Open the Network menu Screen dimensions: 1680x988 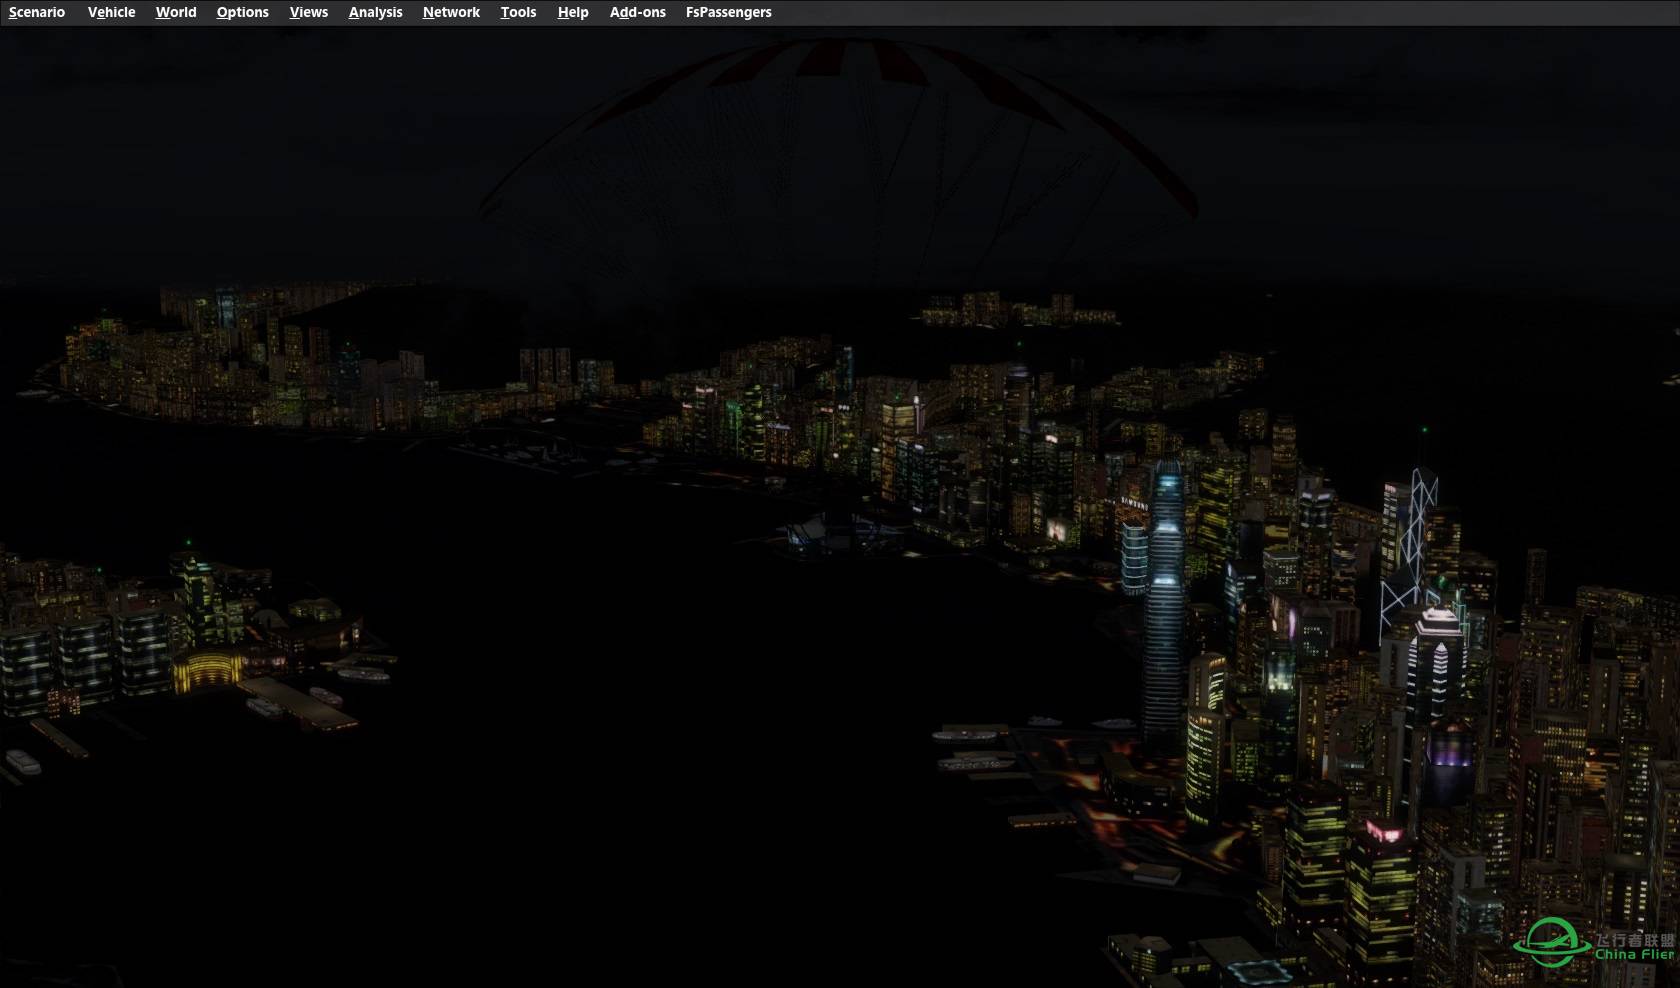[x=451, y=12]
